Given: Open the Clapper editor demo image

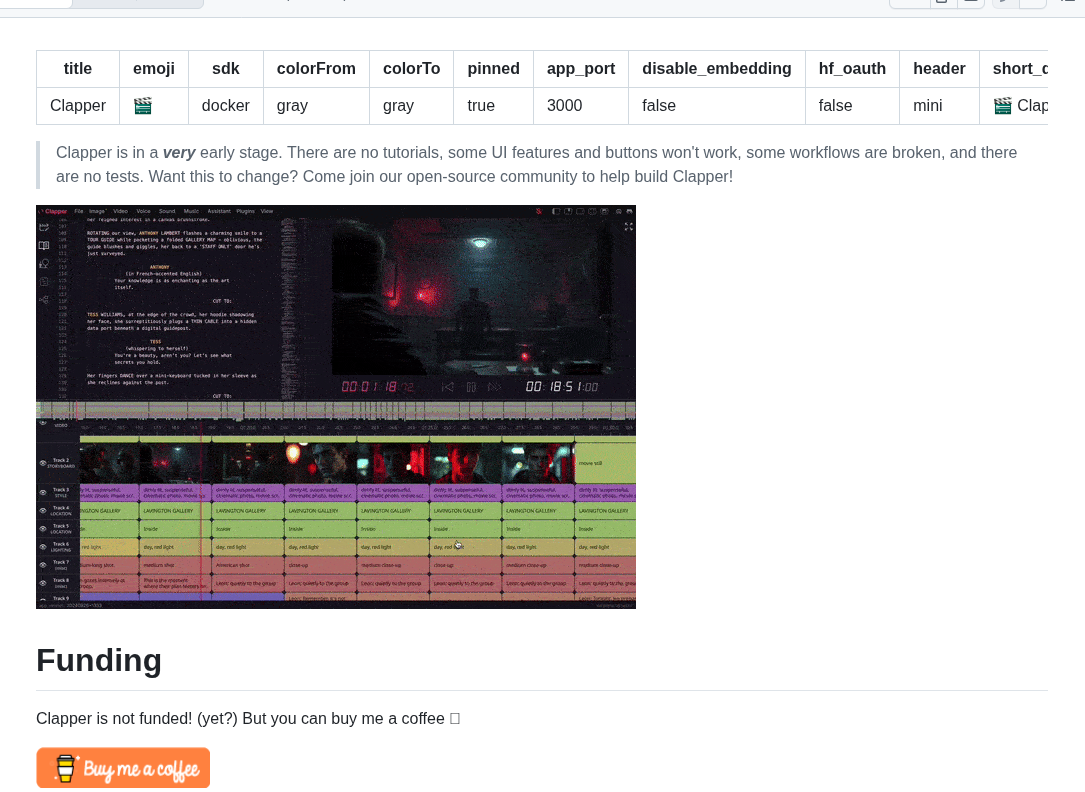Looking at the screenshot, I should point(336,407).
